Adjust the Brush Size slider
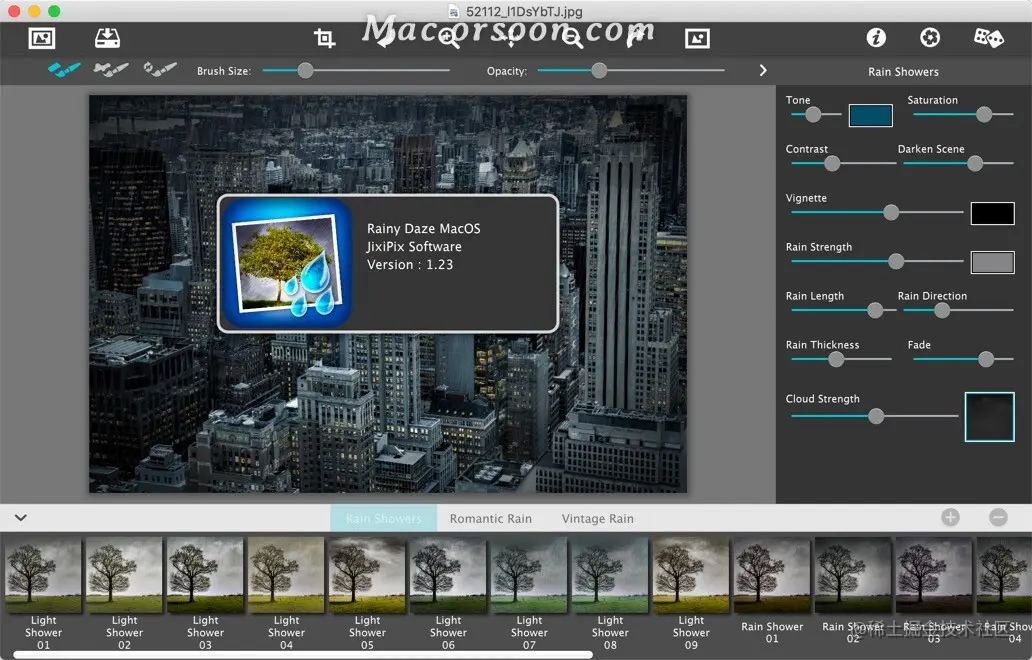Viewport: 1032px width, 660px height. (x=356, y=70)
